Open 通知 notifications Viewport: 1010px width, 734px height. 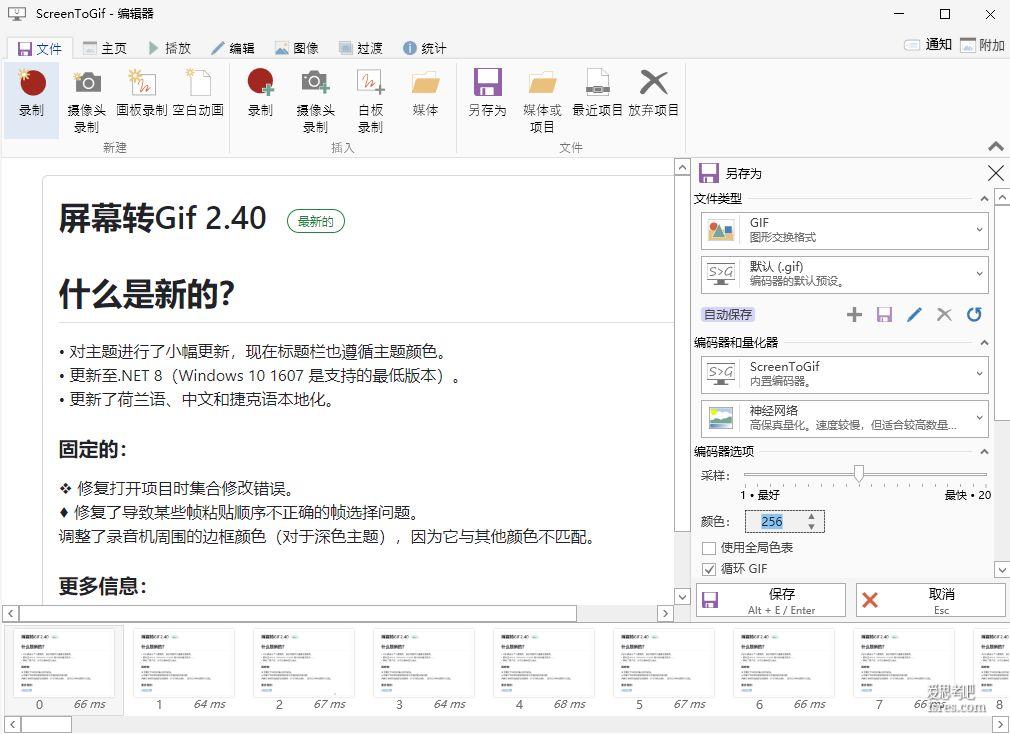pyautogui.click(x=928, y=44)
